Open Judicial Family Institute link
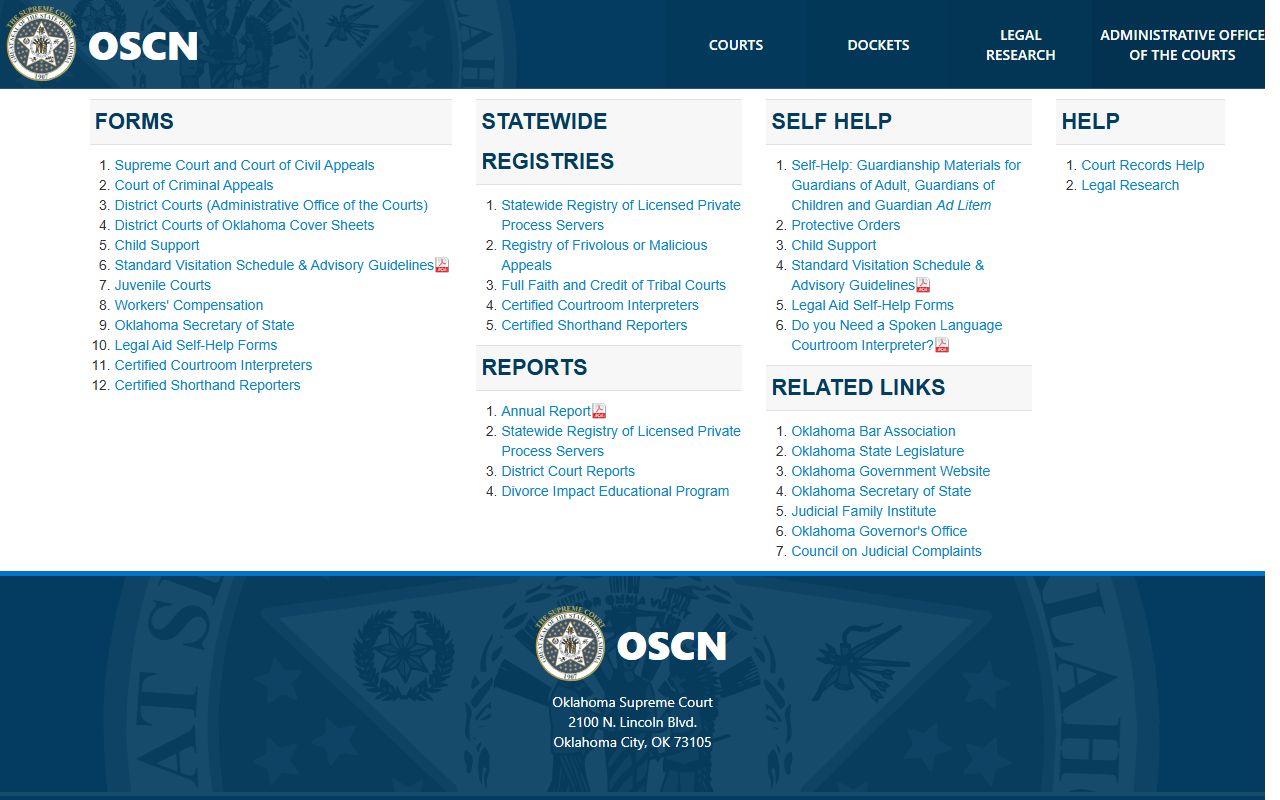This screenshot has height=800, width=1280. [x=863, y=511]
